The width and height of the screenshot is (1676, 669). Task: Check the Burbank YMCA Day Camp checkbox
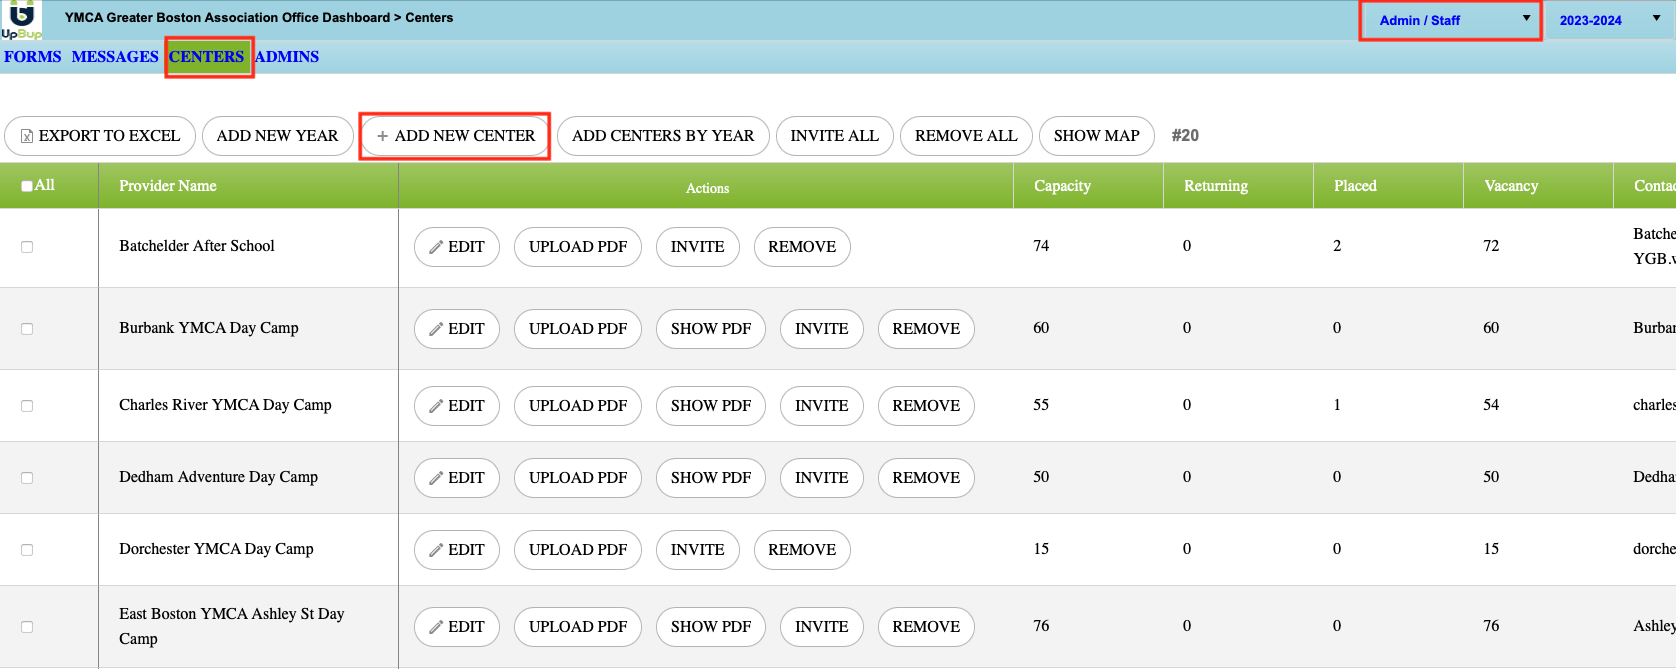coord(27,329)
